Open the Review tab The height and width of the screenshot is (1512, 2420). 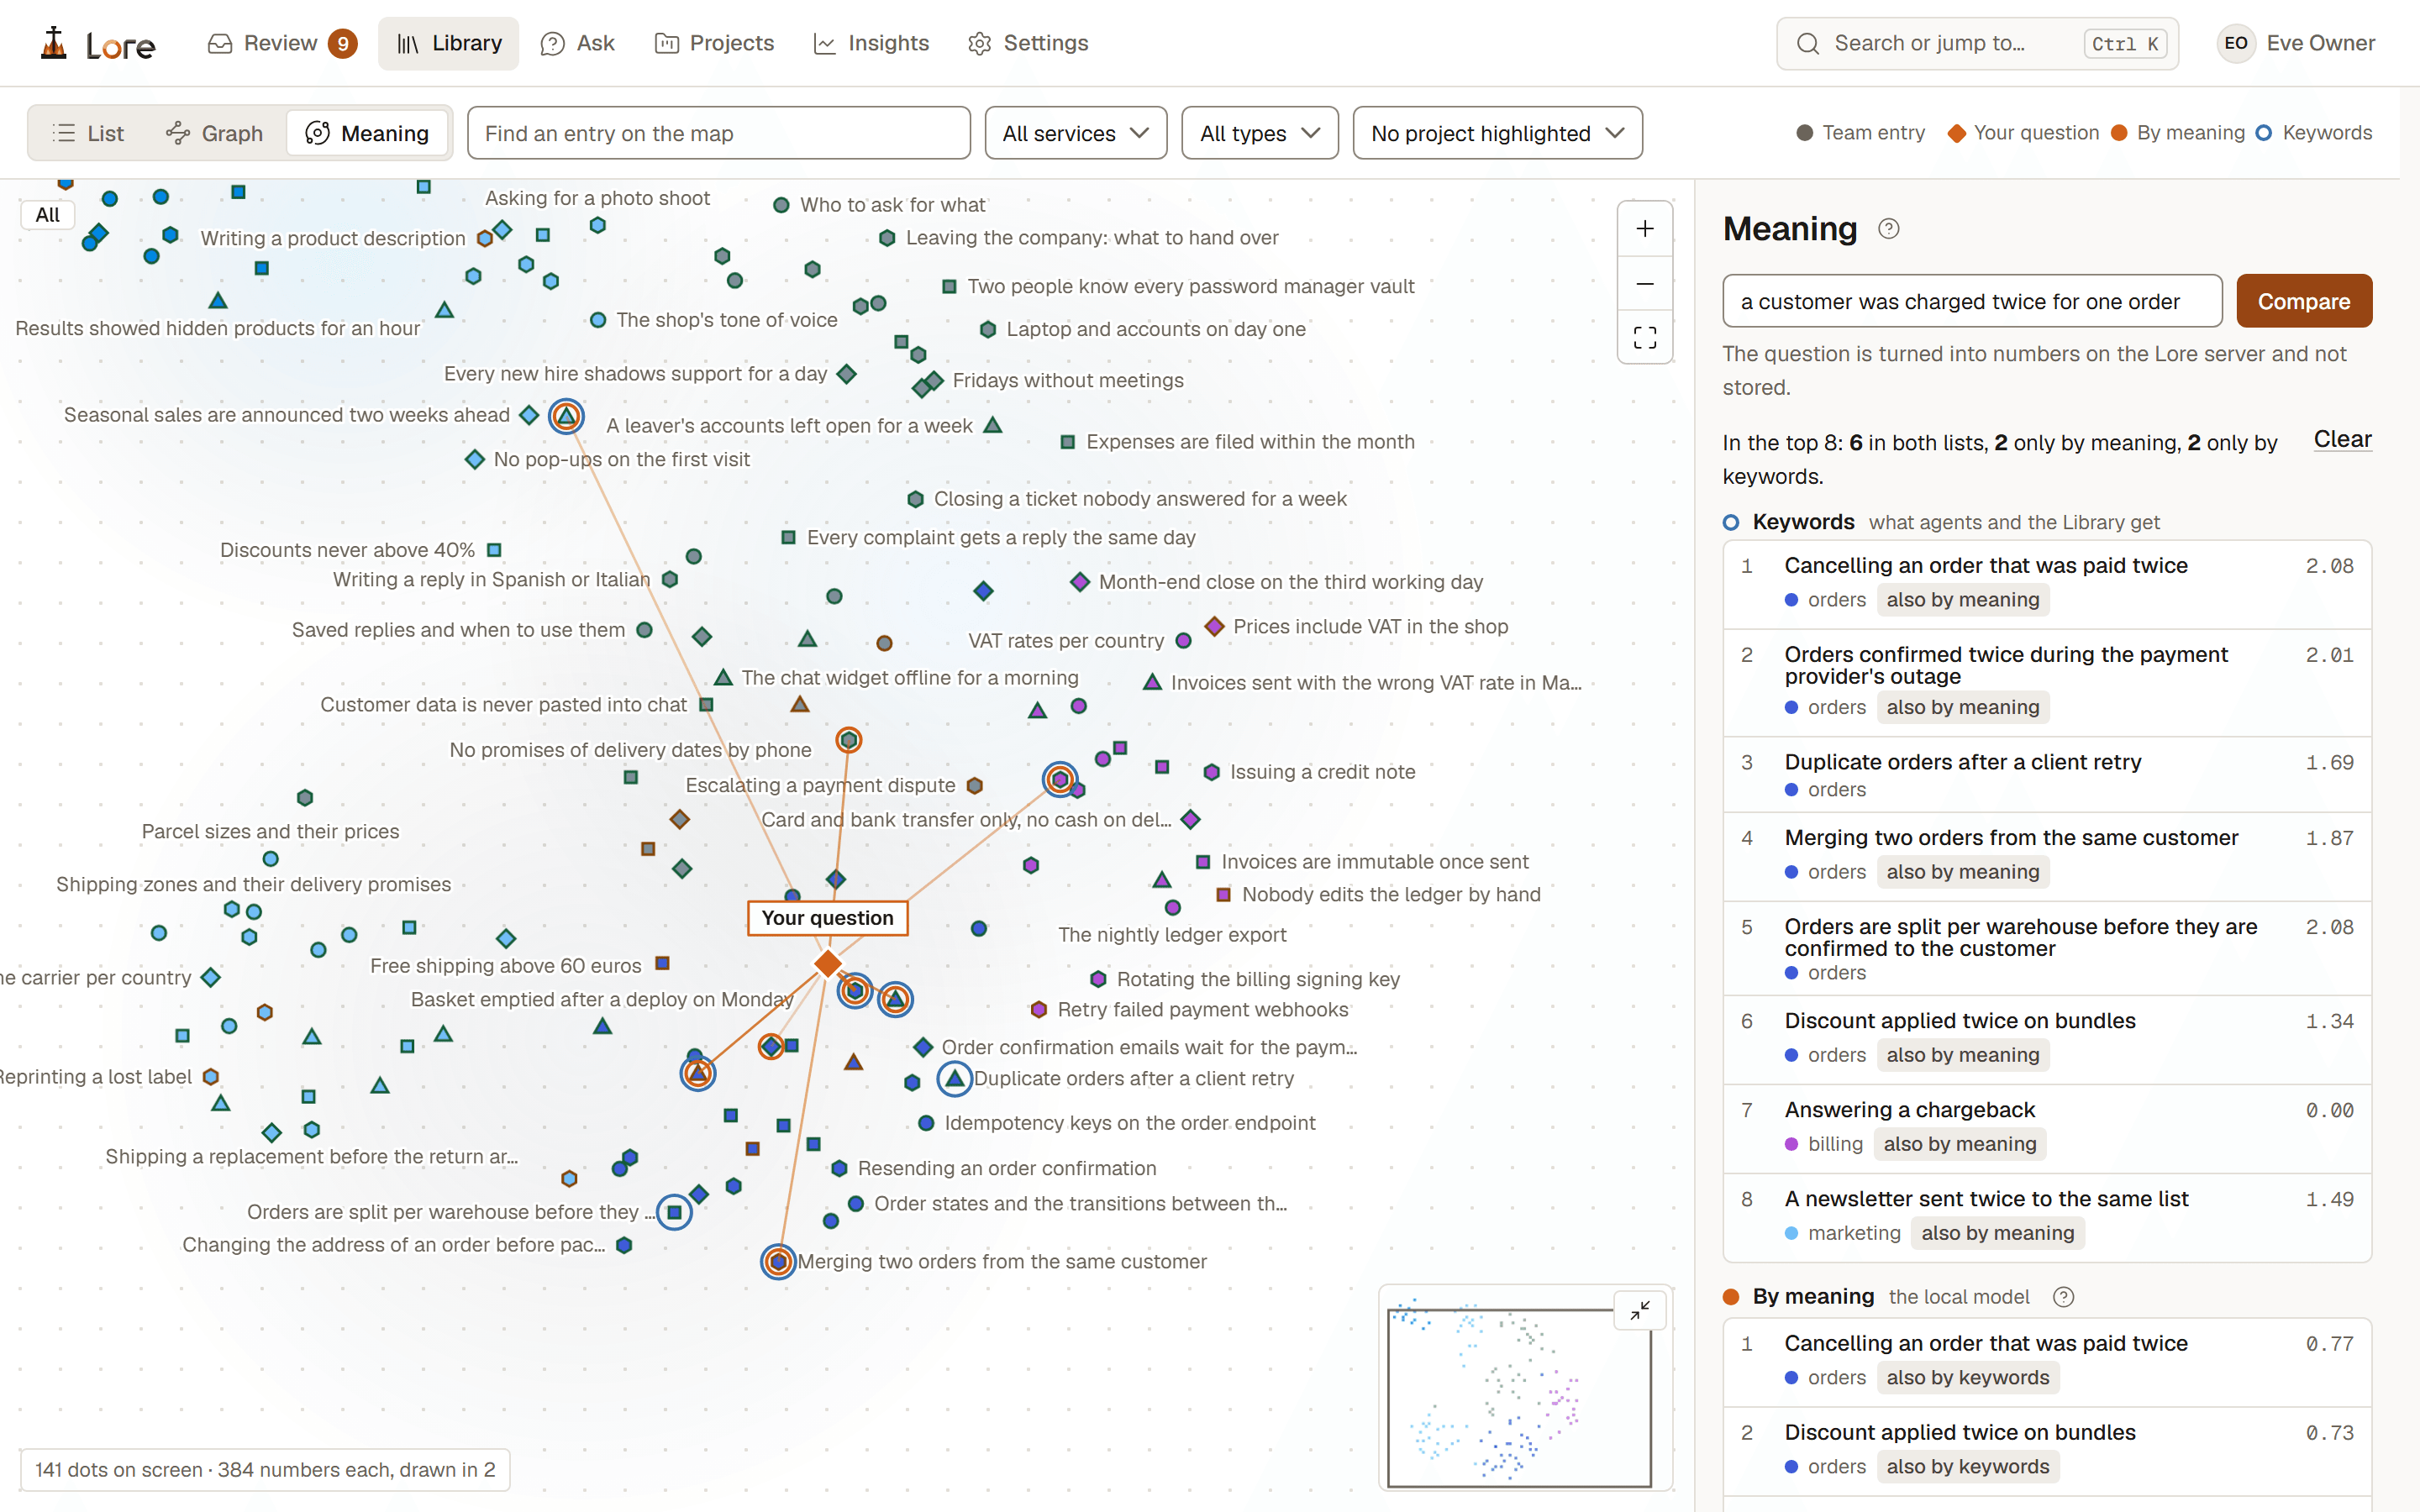point(281,43)
